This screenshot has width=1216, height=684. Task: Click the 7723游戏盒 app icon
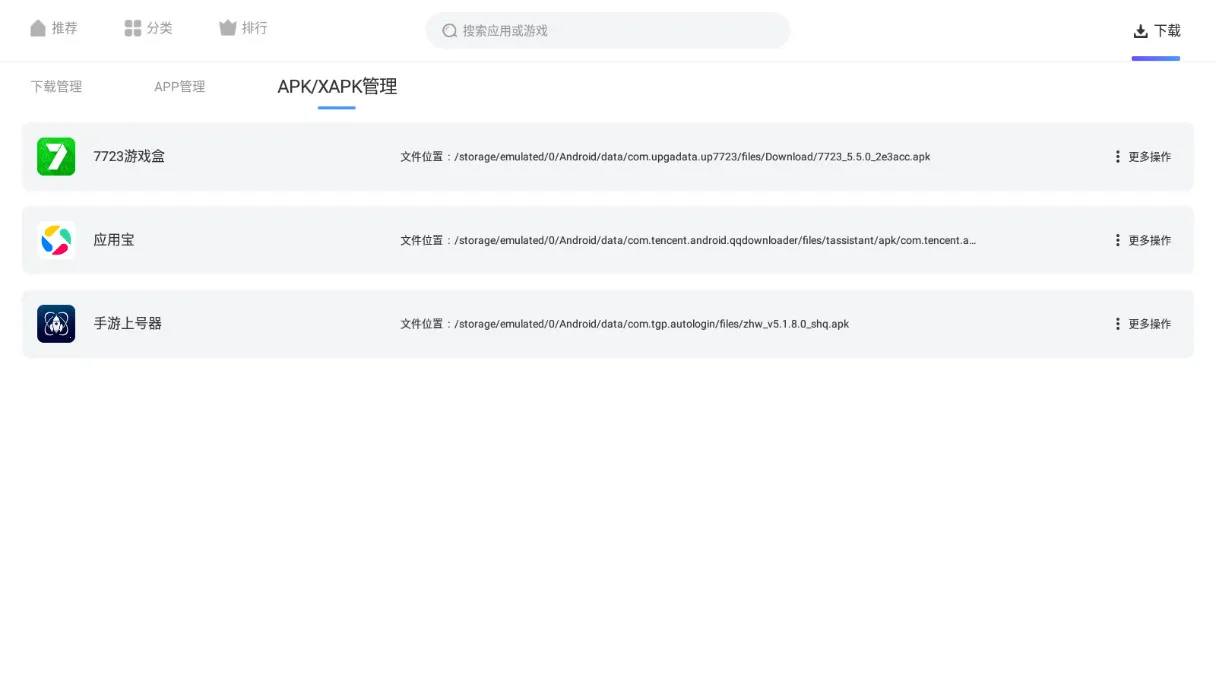click(x=56, y=156)
